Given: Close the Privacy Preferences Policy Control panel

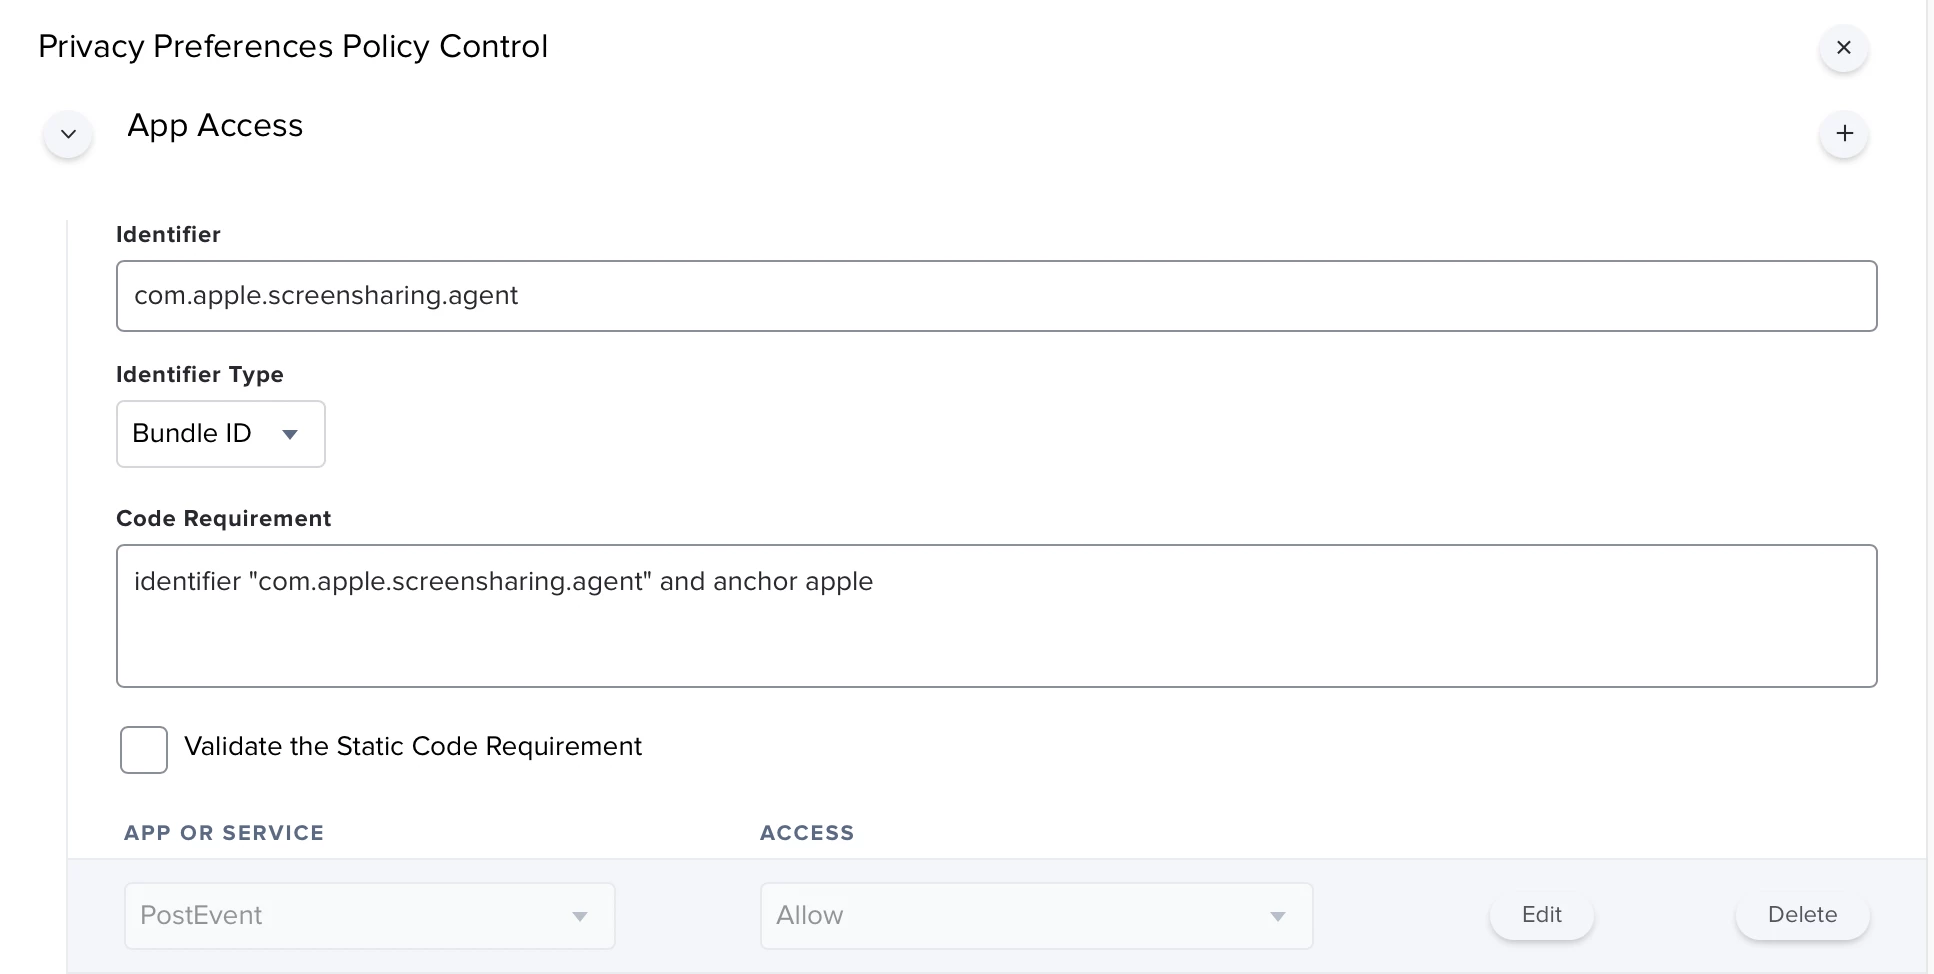Looking at the screenshot, I should tap(1844, 48).
